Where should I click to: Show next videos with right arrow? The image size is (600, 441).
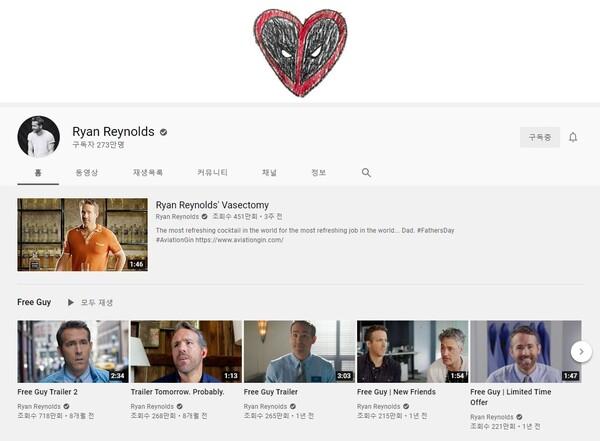[581, 351]
